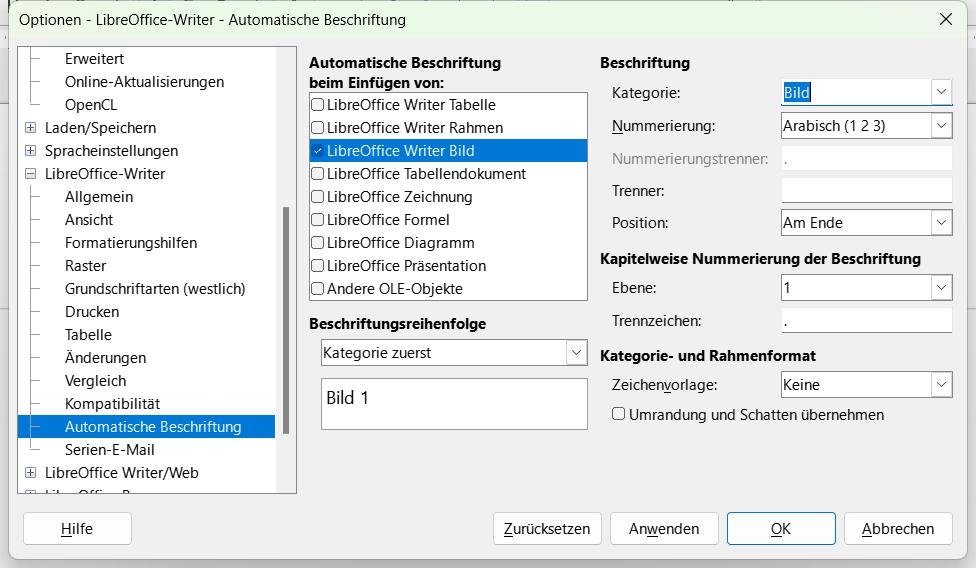Open the Zeichenvorlage dropdown
The height and width of the screenshot is (568, 976).
pyautogui.click(x=866, y=384)
